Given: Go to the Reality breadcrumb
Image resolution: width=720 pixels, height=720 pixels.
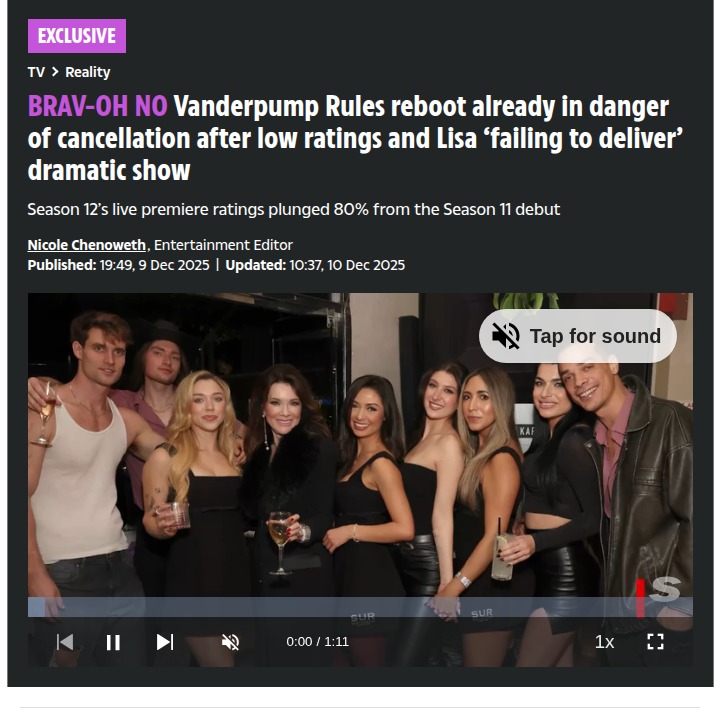Looking at the screenshot, I should point(88,72).
